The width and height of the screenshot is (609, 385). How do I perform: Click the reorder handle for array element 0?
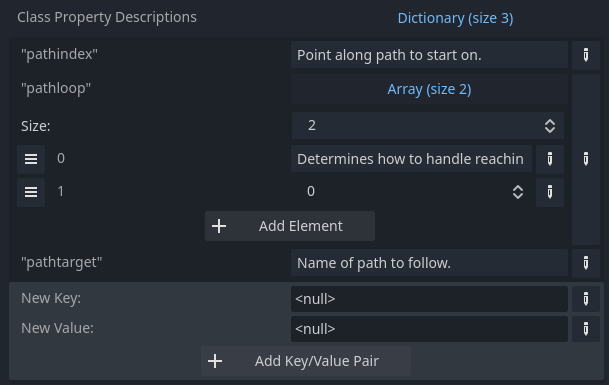[31, 159]
